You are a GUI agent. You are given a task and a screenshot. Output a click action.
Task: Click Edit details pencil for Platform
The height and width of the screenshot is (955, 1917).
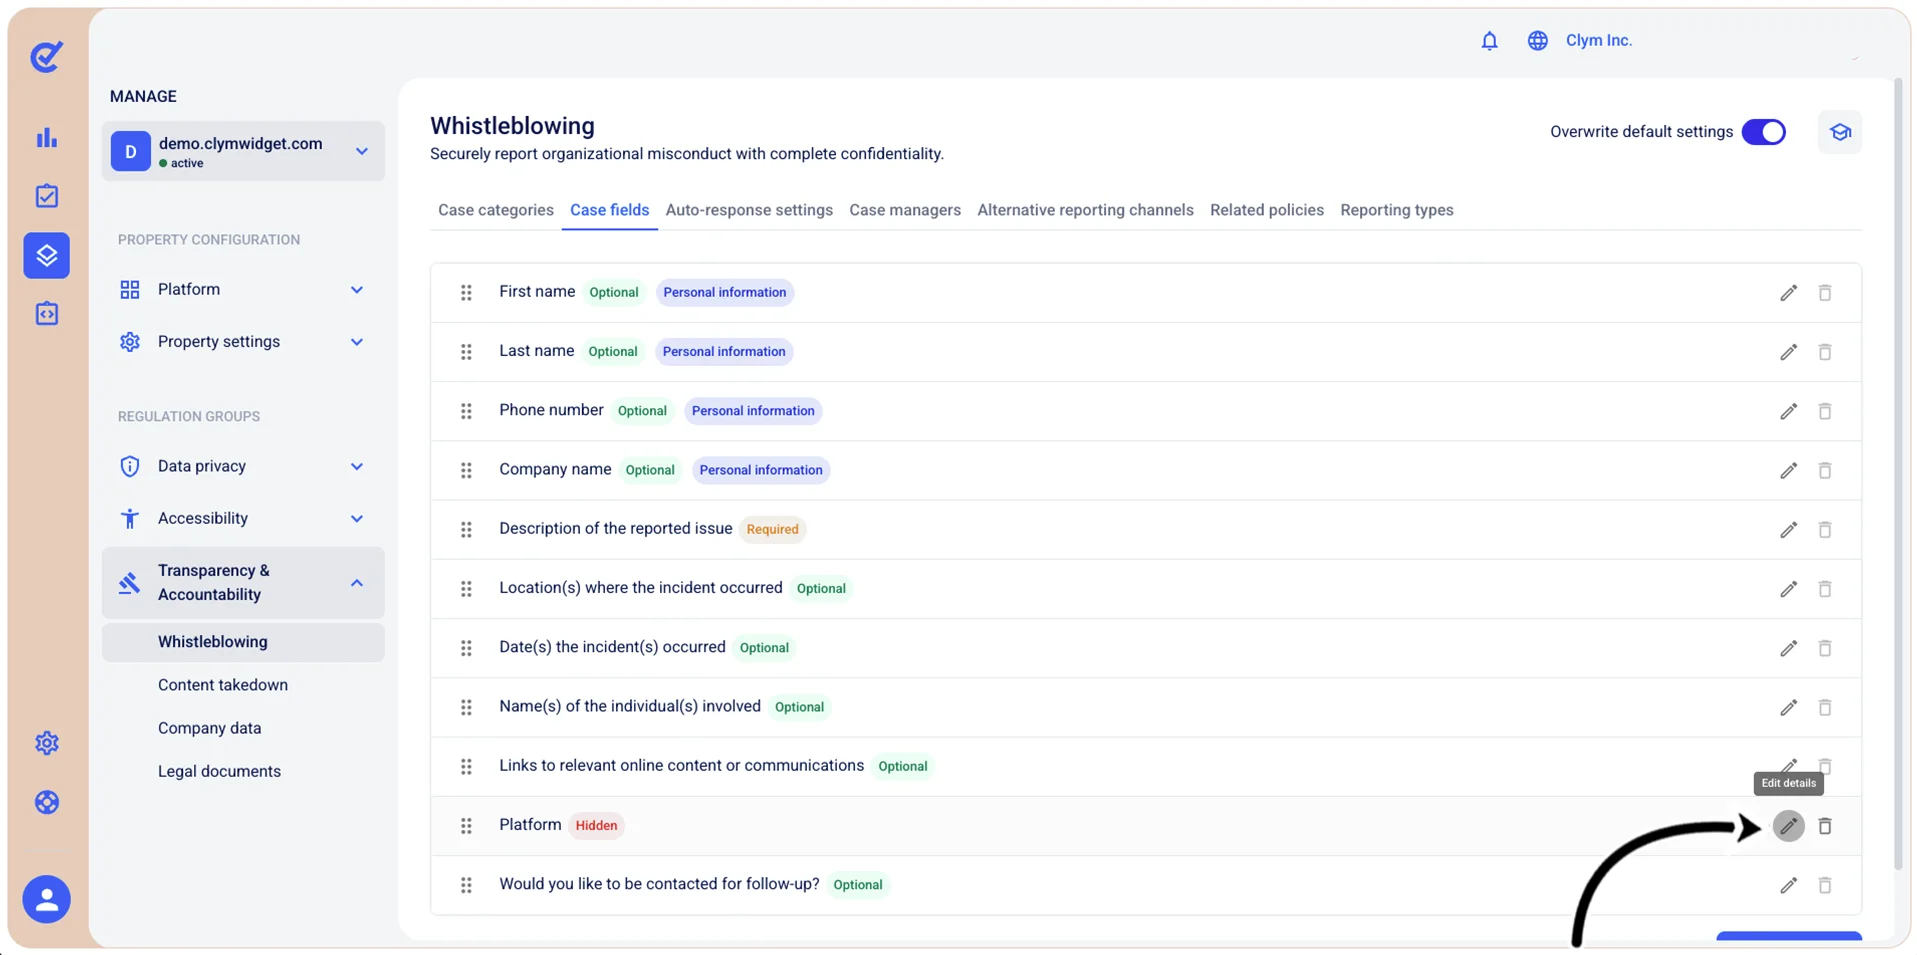click(x=1788, y=826)
